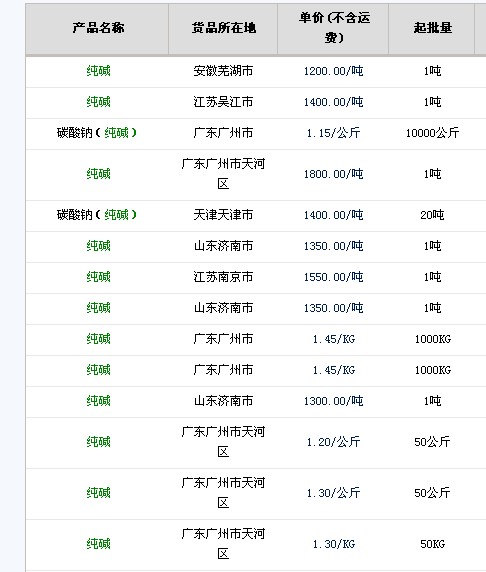Screen dimensions: 486x572
Task: Open 纯碱 product priced 1300.00/吨
Action: tap(98, 401)
